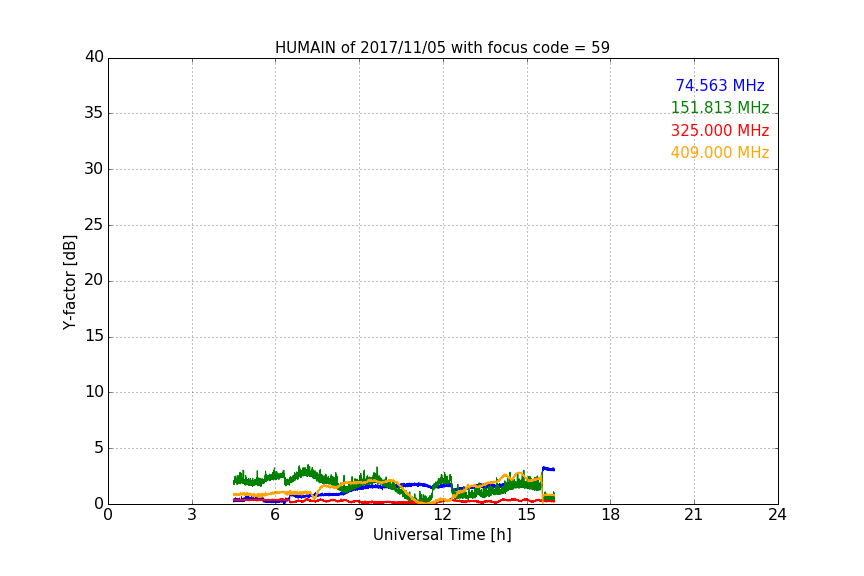Select the orange '409.000 MHz' legend label

pyautogui.click(x=720, y=153)
